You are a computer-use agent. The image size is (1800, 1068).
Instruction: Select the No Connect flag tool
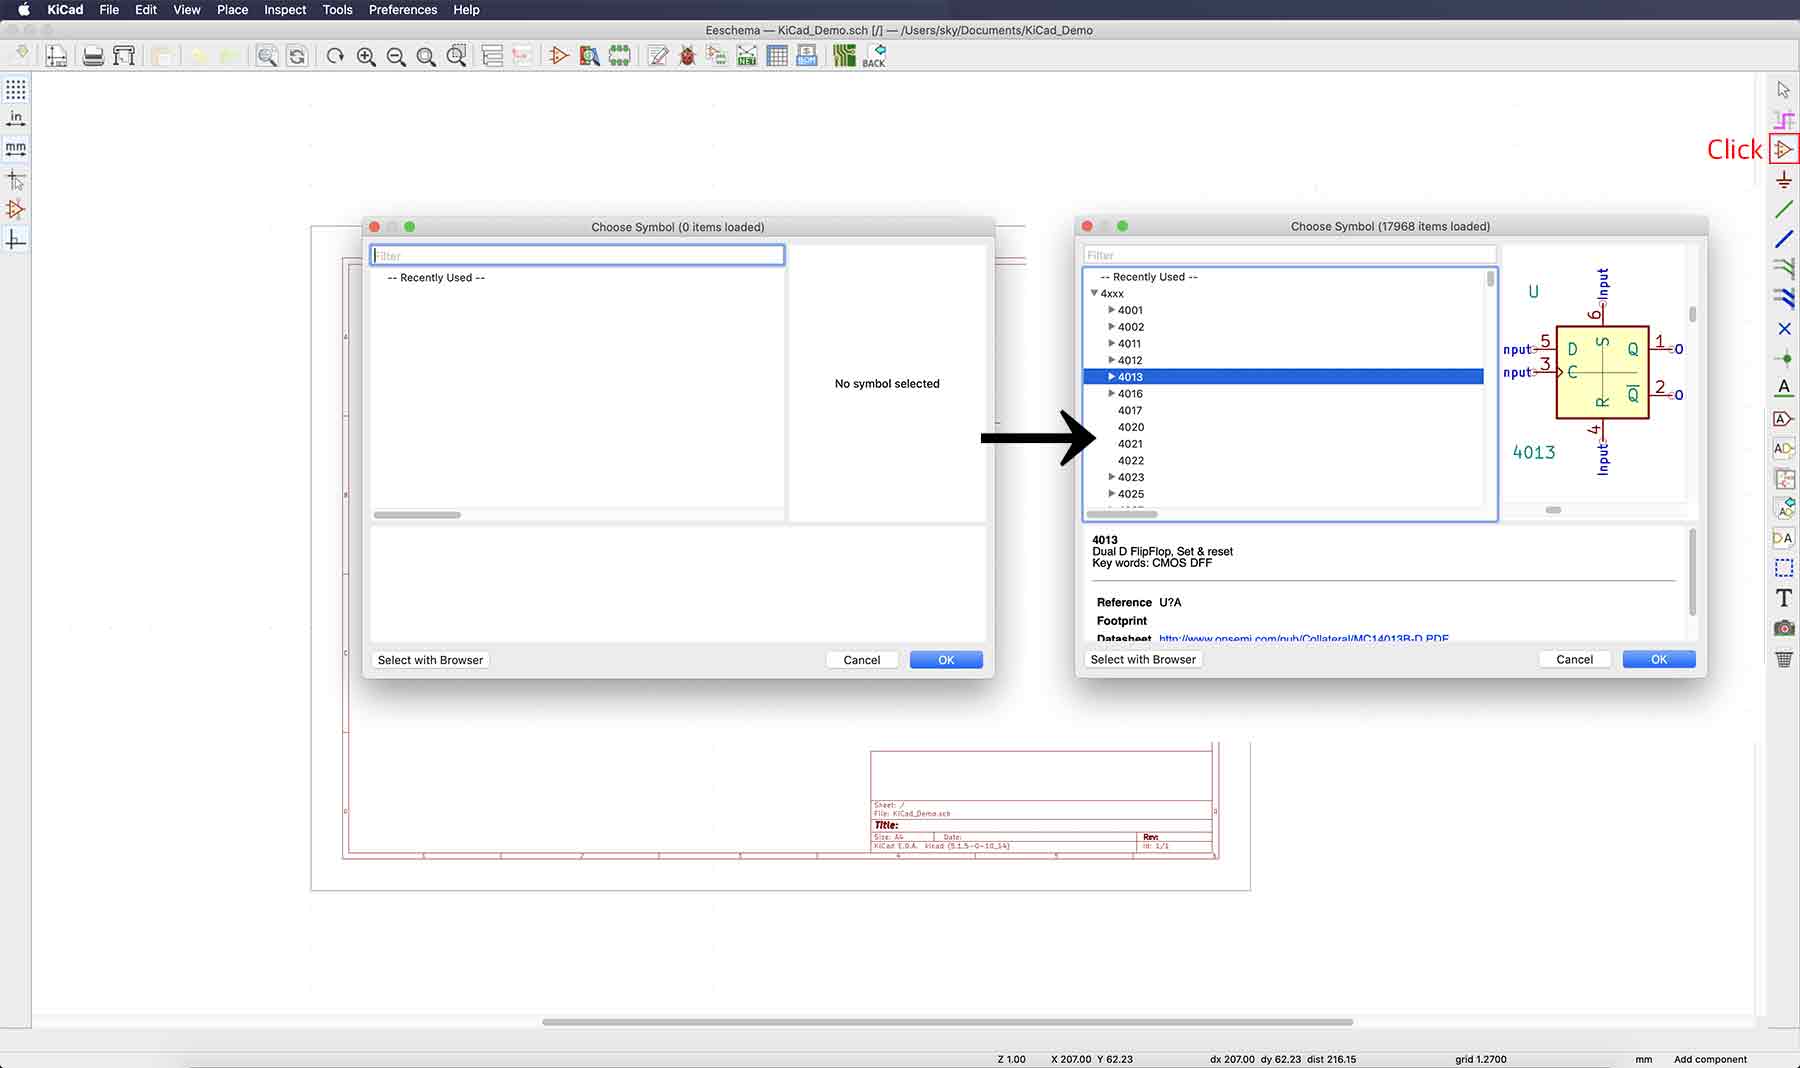click(1784, 328)
